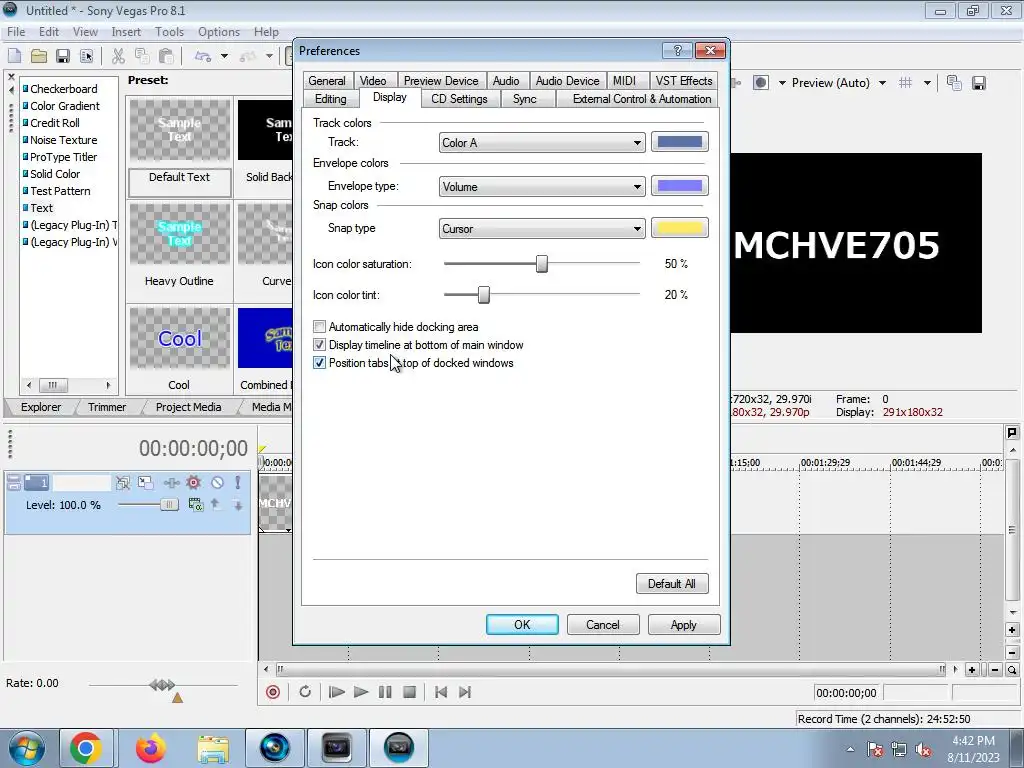
Task: Open the Preview (Auto) quality dropdown arrow
Action: (x=882, y=83)
